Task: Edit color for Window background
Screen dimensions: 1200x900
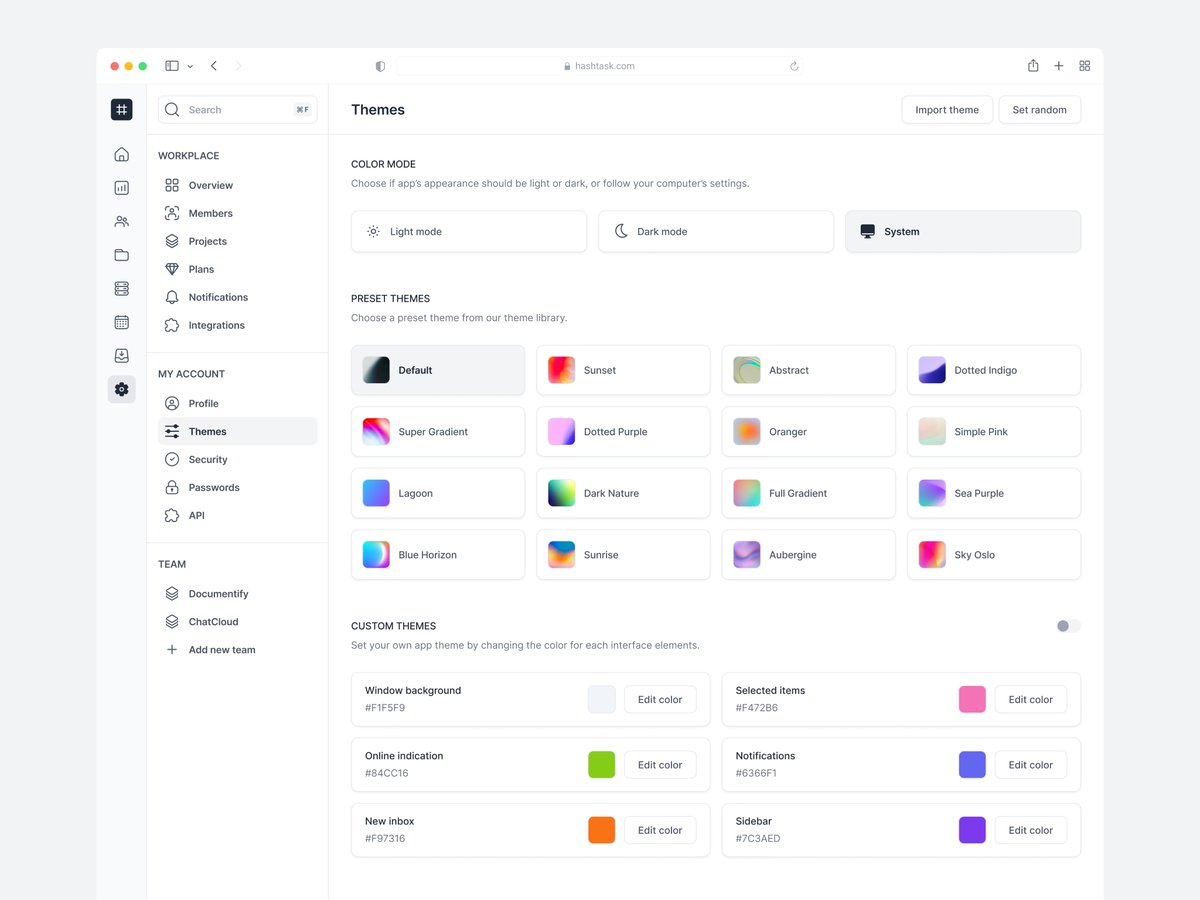Action: point(660,699)
